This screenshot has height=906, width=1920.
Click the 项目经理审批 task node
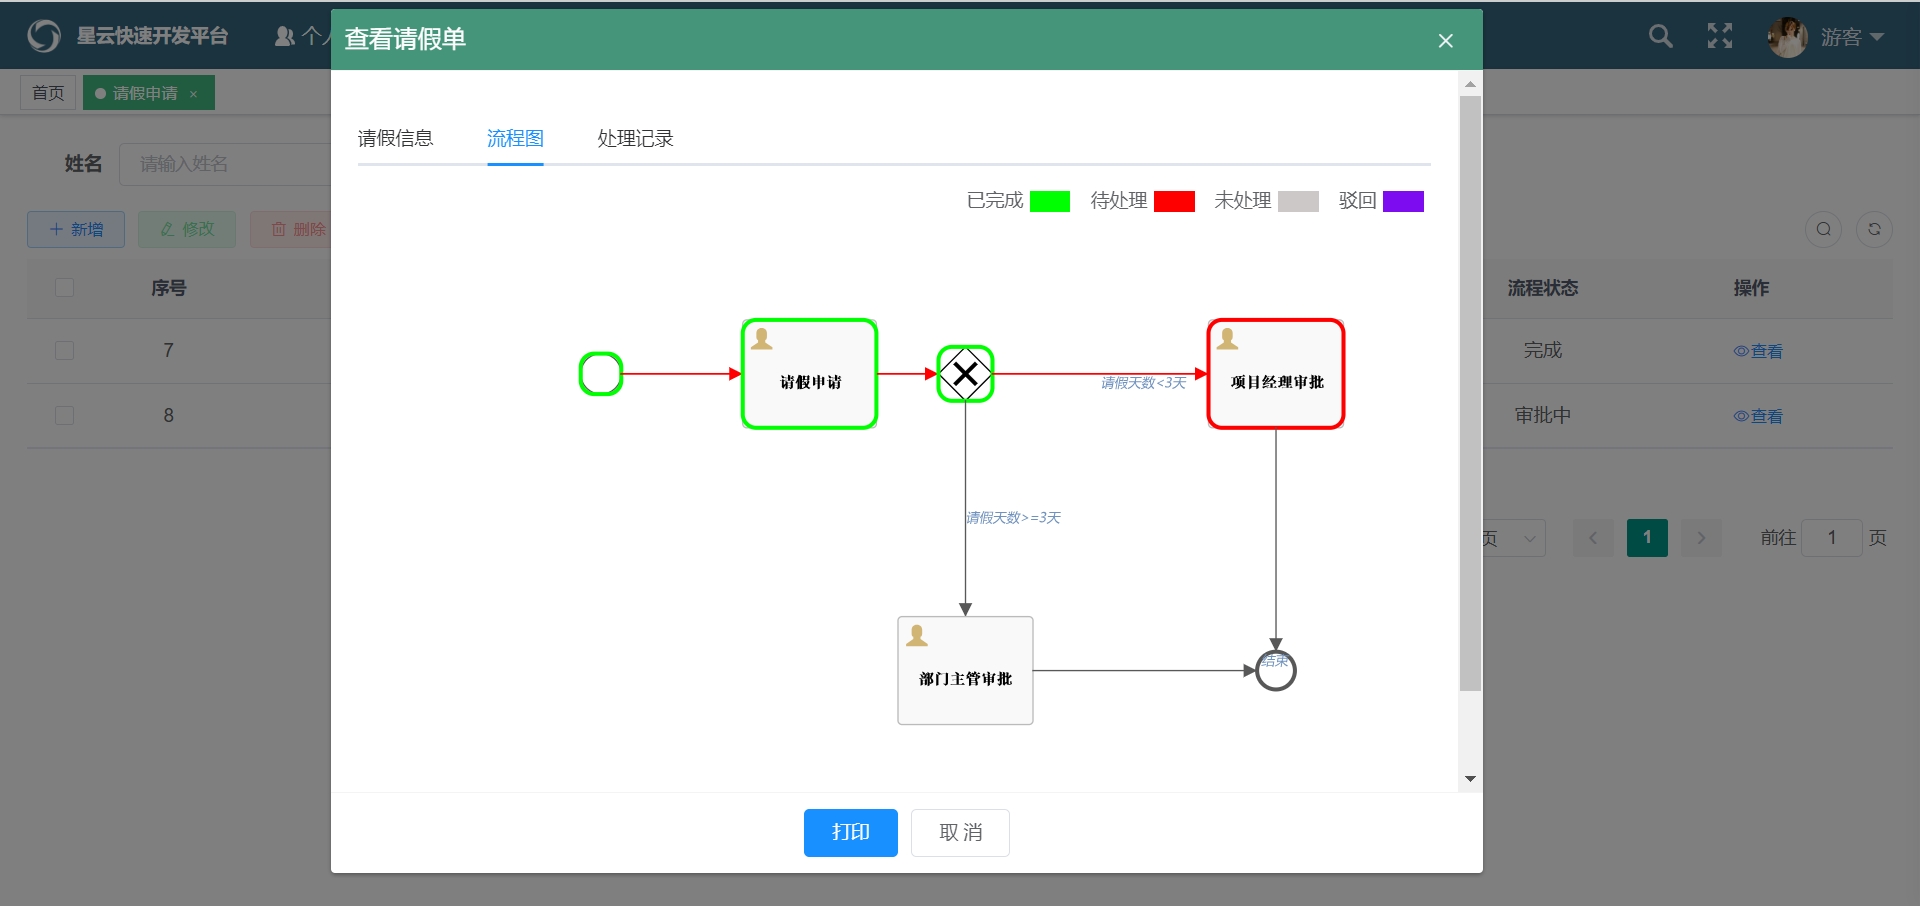tap(1276, 374)
